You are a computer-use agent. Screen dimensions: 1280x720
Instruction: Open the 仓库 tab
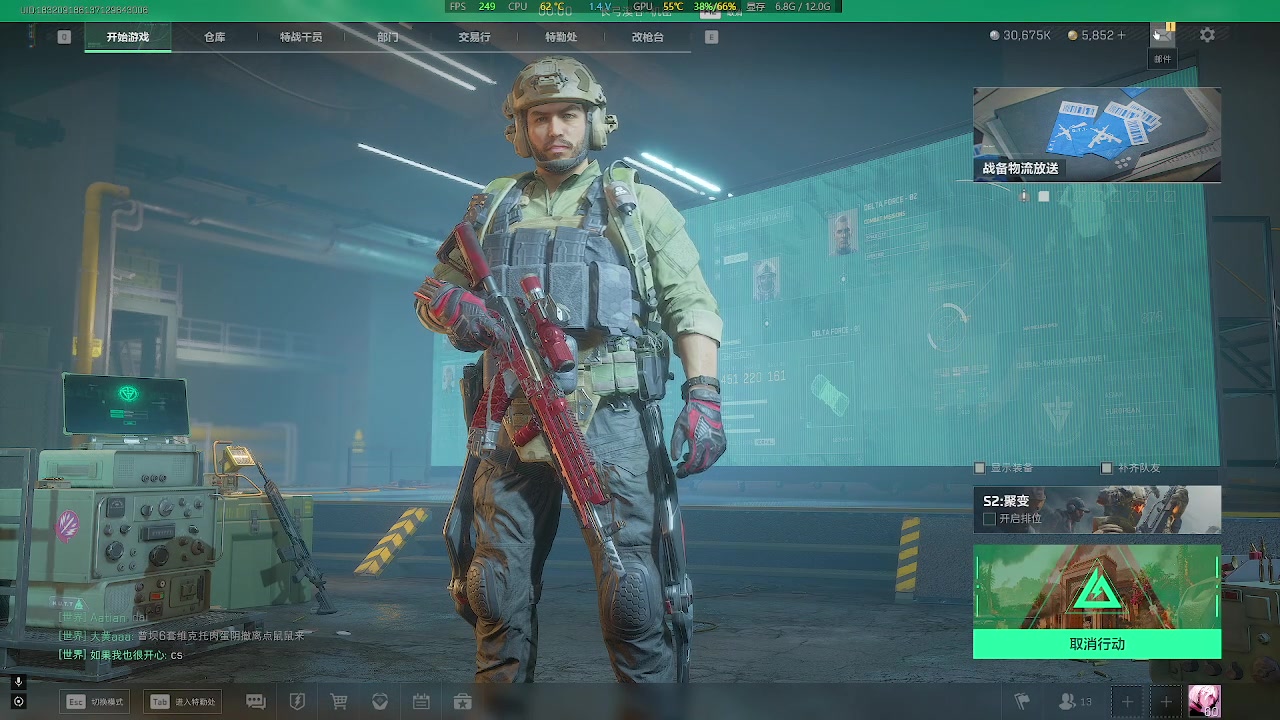click(214, 37)
